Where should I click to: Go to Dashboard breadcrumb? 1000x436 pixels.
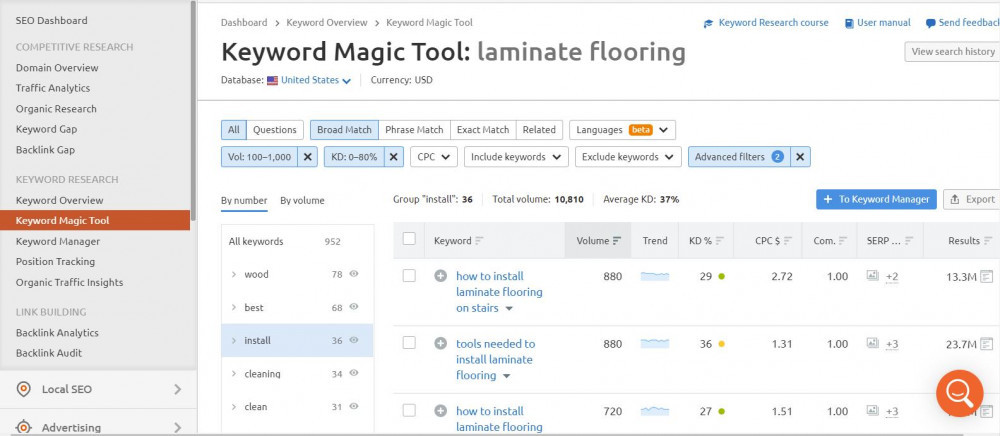(x=244, y=23)
